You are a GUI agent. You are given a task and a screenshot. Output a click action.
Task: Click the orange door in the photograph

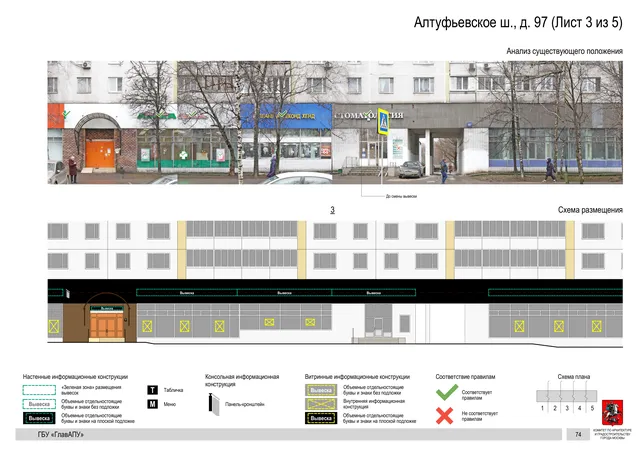[x=100, y=154]
